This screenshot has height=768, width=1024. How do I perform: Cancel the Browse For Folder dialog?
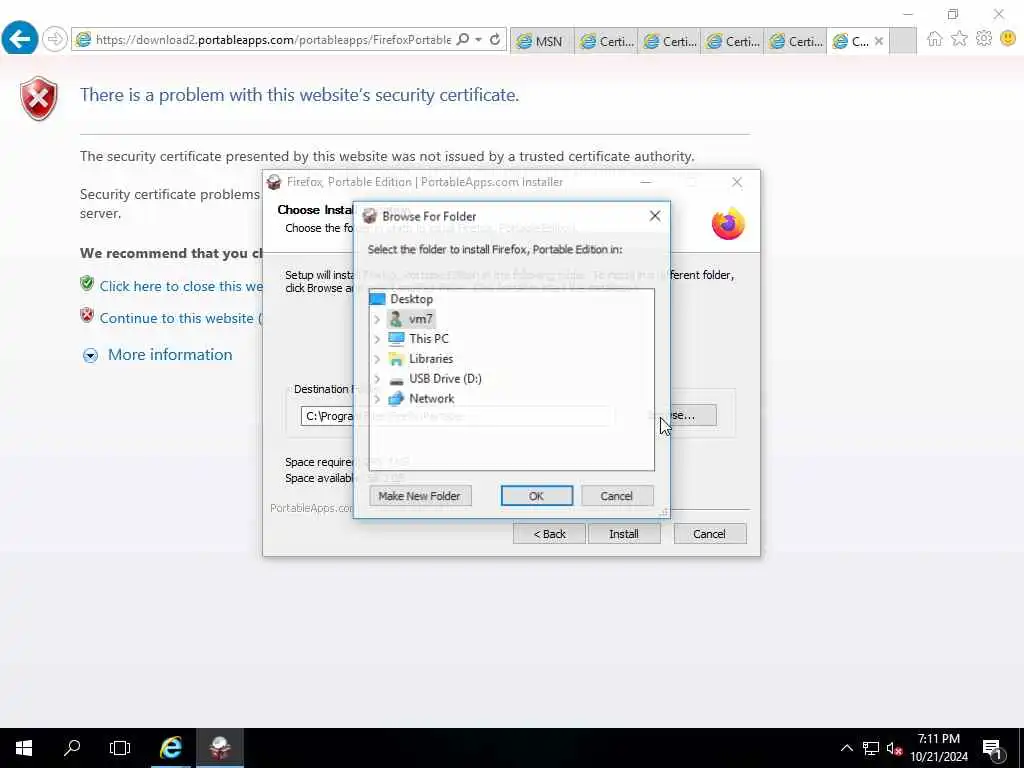[616, 496]
